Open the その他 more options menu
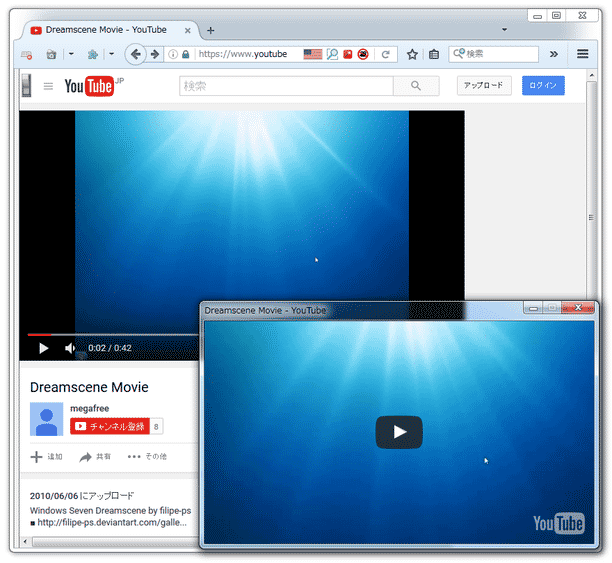Image resolution: width=612 pixels, height=563 pixels. click(x=147, y=456)
